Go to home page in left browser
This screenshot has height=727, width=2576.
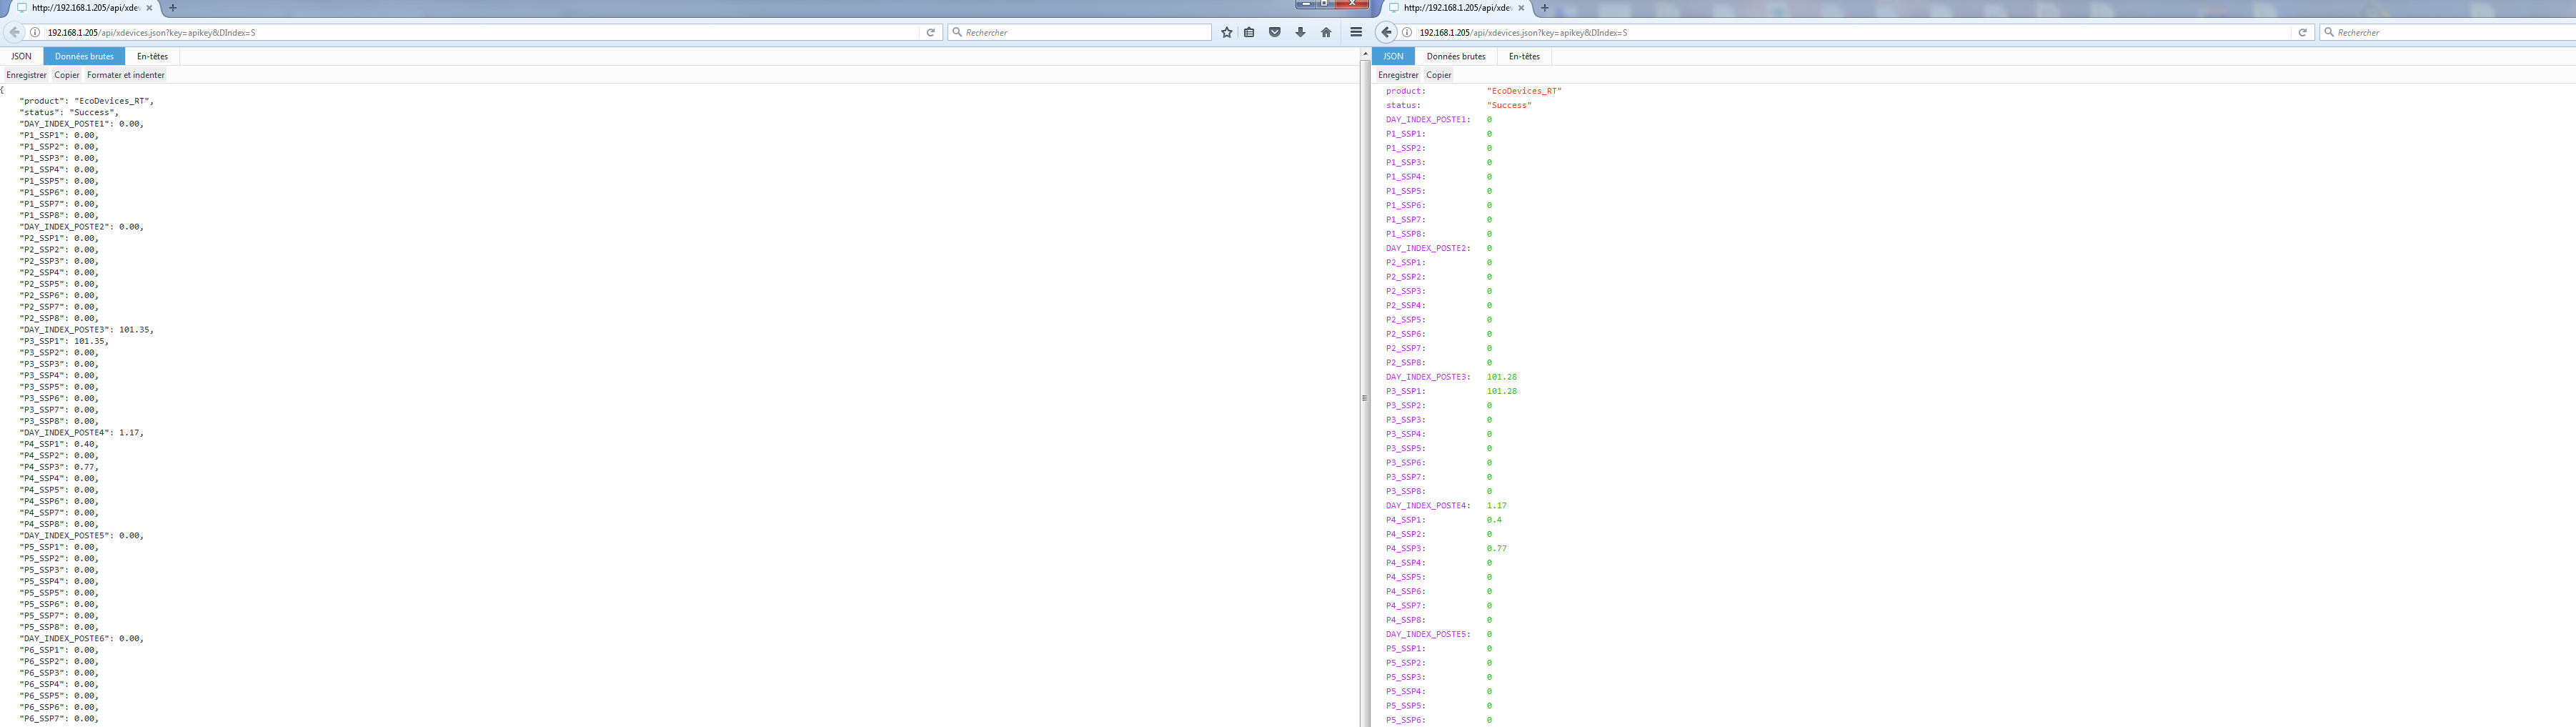[1326, 32]
